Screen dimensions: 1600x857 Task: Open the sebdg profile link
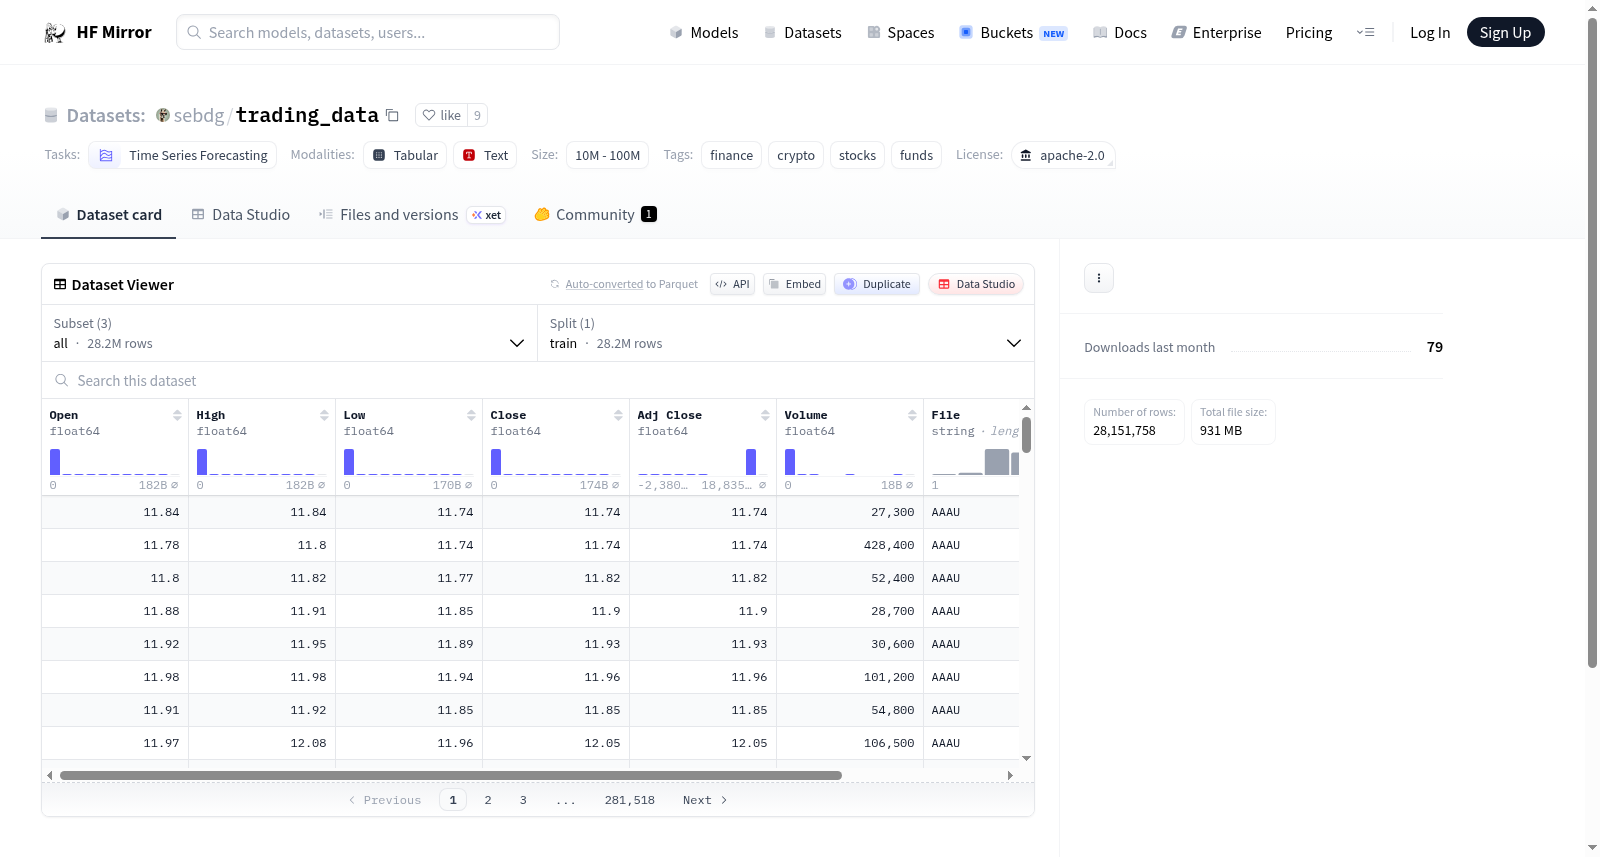point(199,115)
